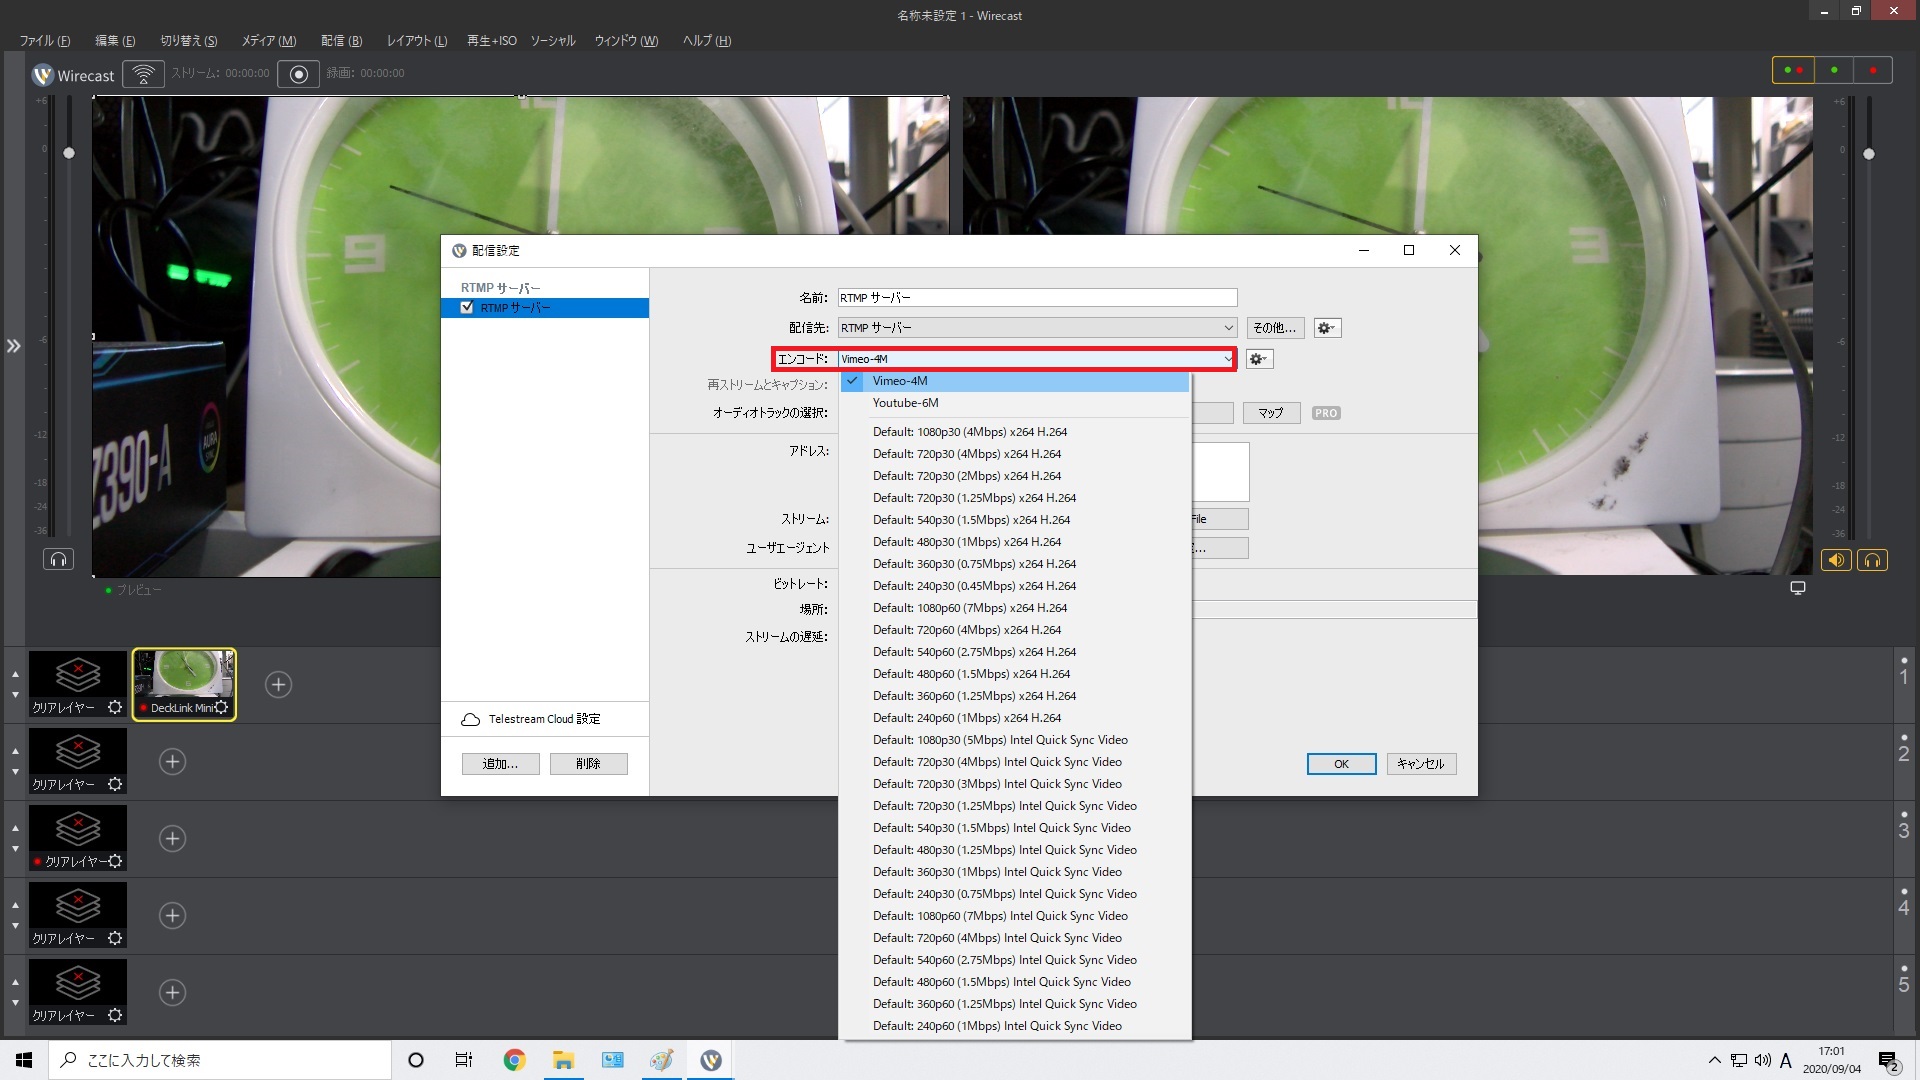The image size is (1920, 1080).
Task: Add a shot on layer 5 plus icon
Action: [172, 993]
